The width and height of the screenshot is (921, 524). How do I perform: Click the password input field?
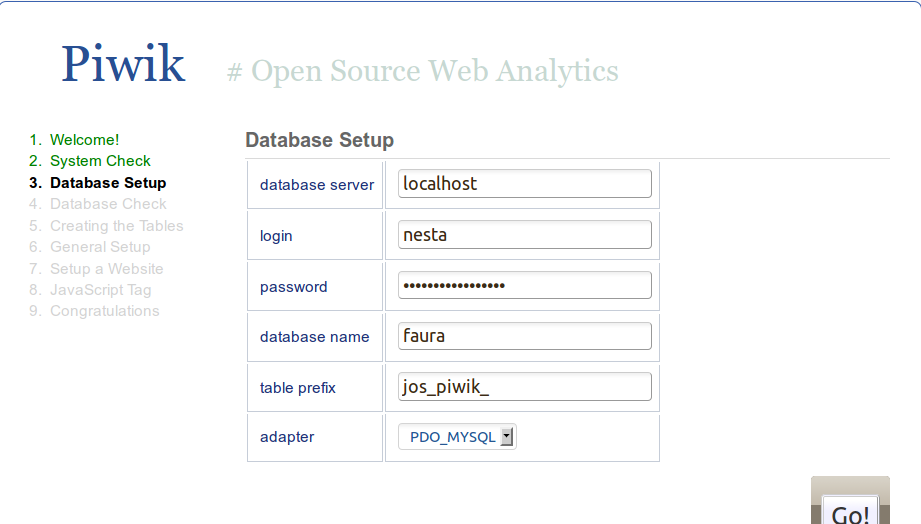pos(525,285)
